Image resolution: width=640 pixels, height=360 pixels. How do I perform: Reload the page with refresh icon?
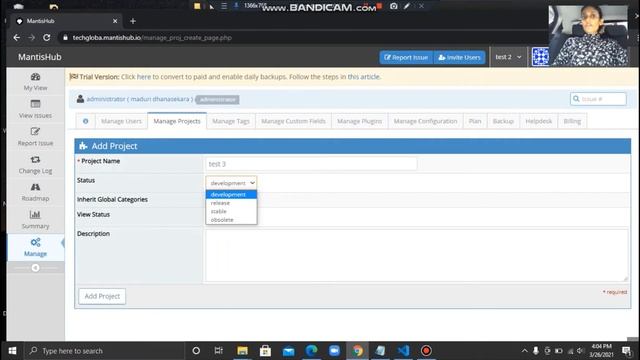tap(47, 38)
